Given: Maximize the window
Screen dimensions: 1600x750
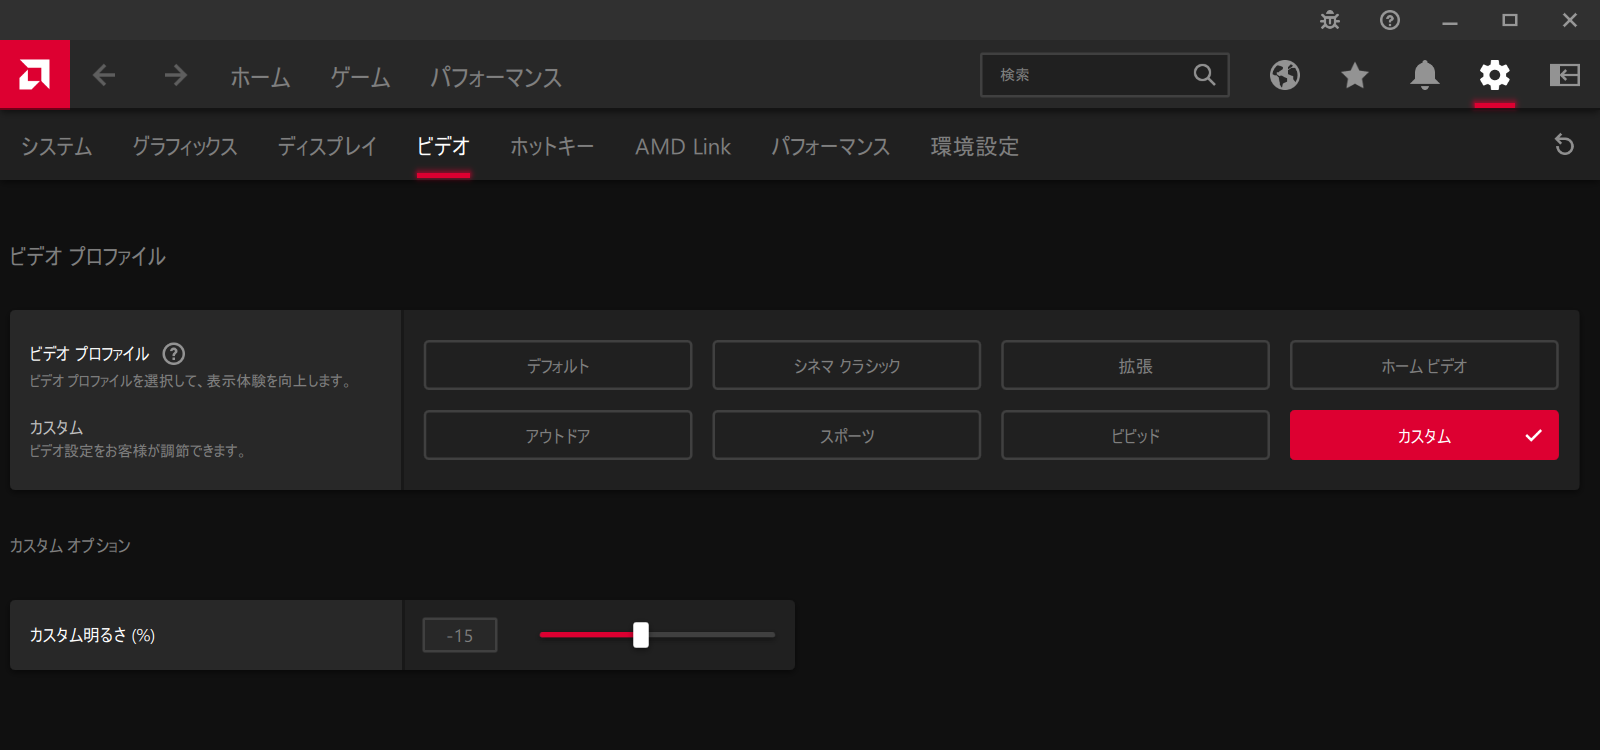Looking at the screenshot, I should (1510, 20).
